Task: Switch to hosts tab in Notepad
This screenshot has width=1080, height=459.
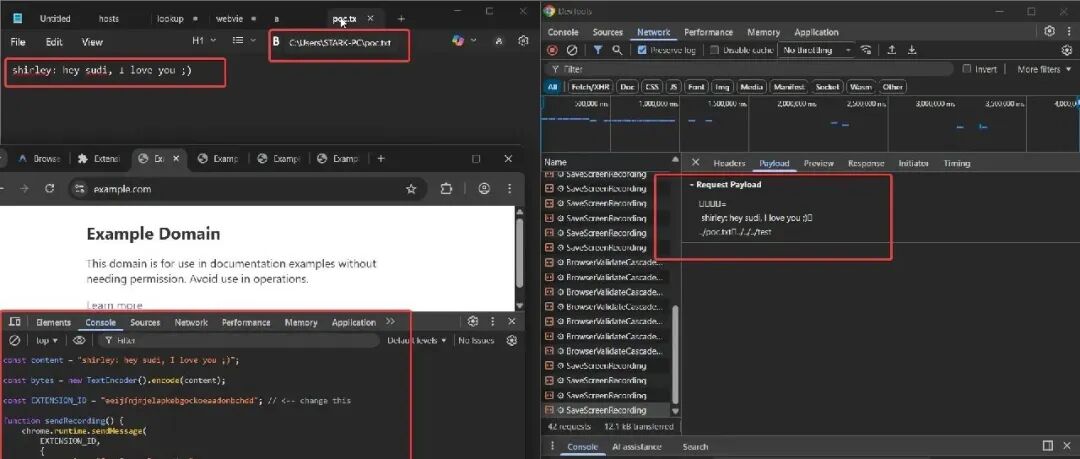Action: [x=109, y=19]
